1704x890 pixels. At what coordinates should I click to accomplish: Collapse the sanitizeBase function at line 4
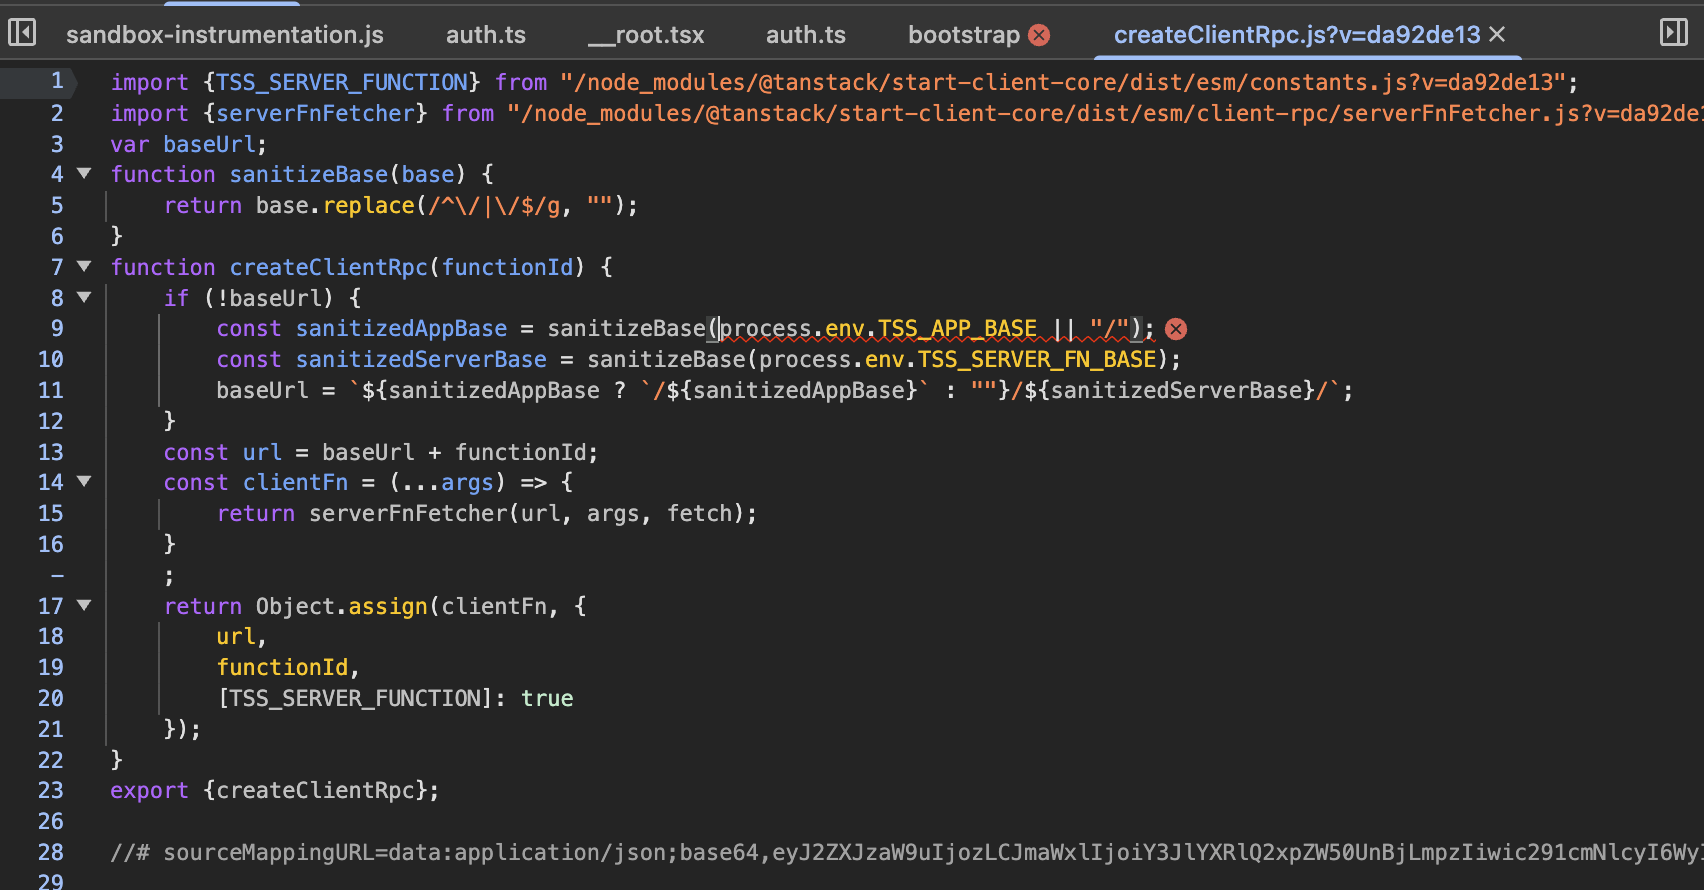(84, 174)
